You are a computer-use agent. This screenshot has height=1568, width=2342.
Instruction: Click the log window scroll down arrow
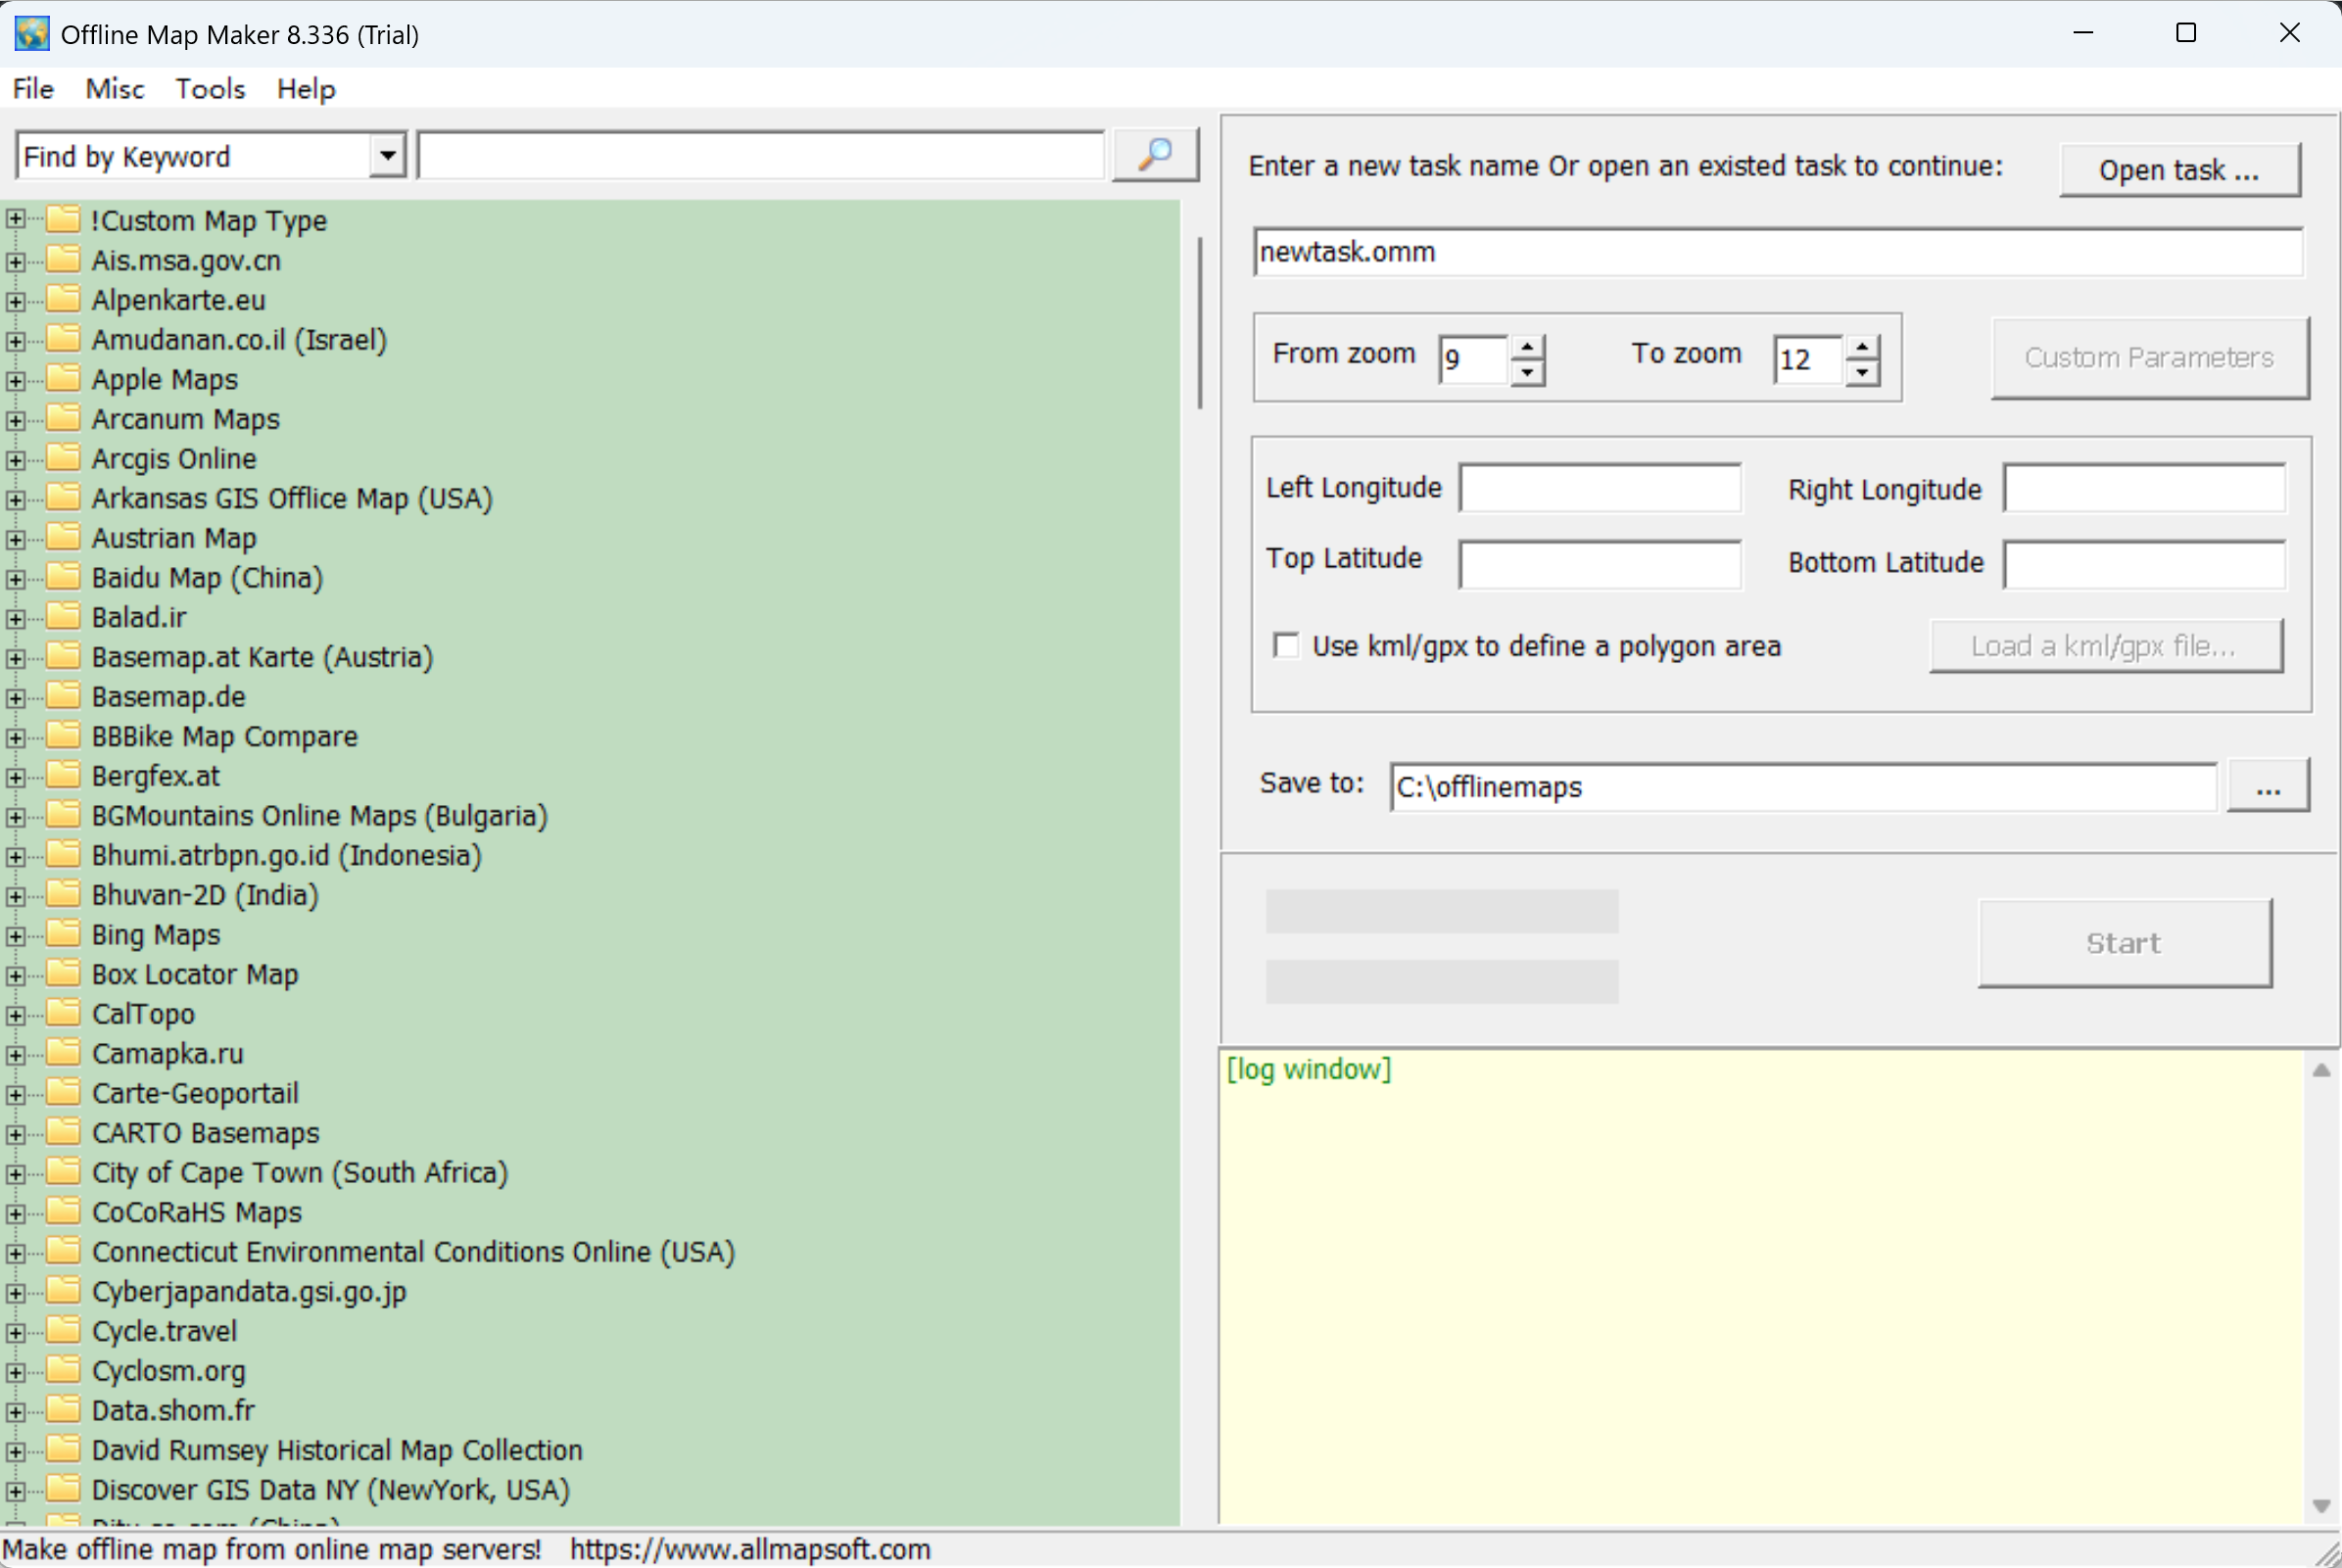click(x=2321, y=1506)
